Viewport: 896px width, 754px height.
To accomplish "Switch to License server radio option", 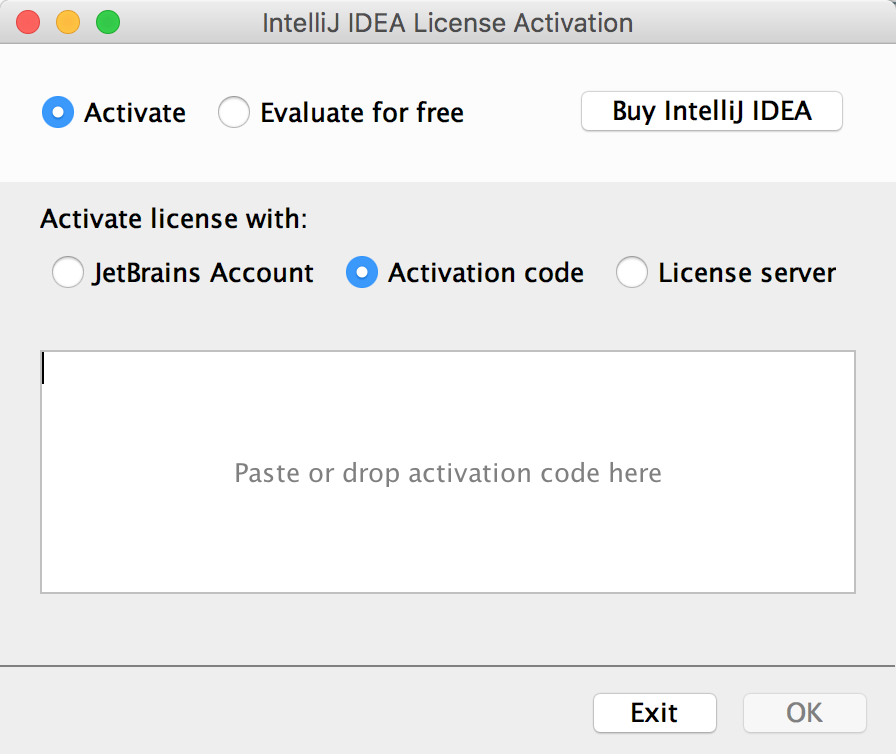I will 632,273.
